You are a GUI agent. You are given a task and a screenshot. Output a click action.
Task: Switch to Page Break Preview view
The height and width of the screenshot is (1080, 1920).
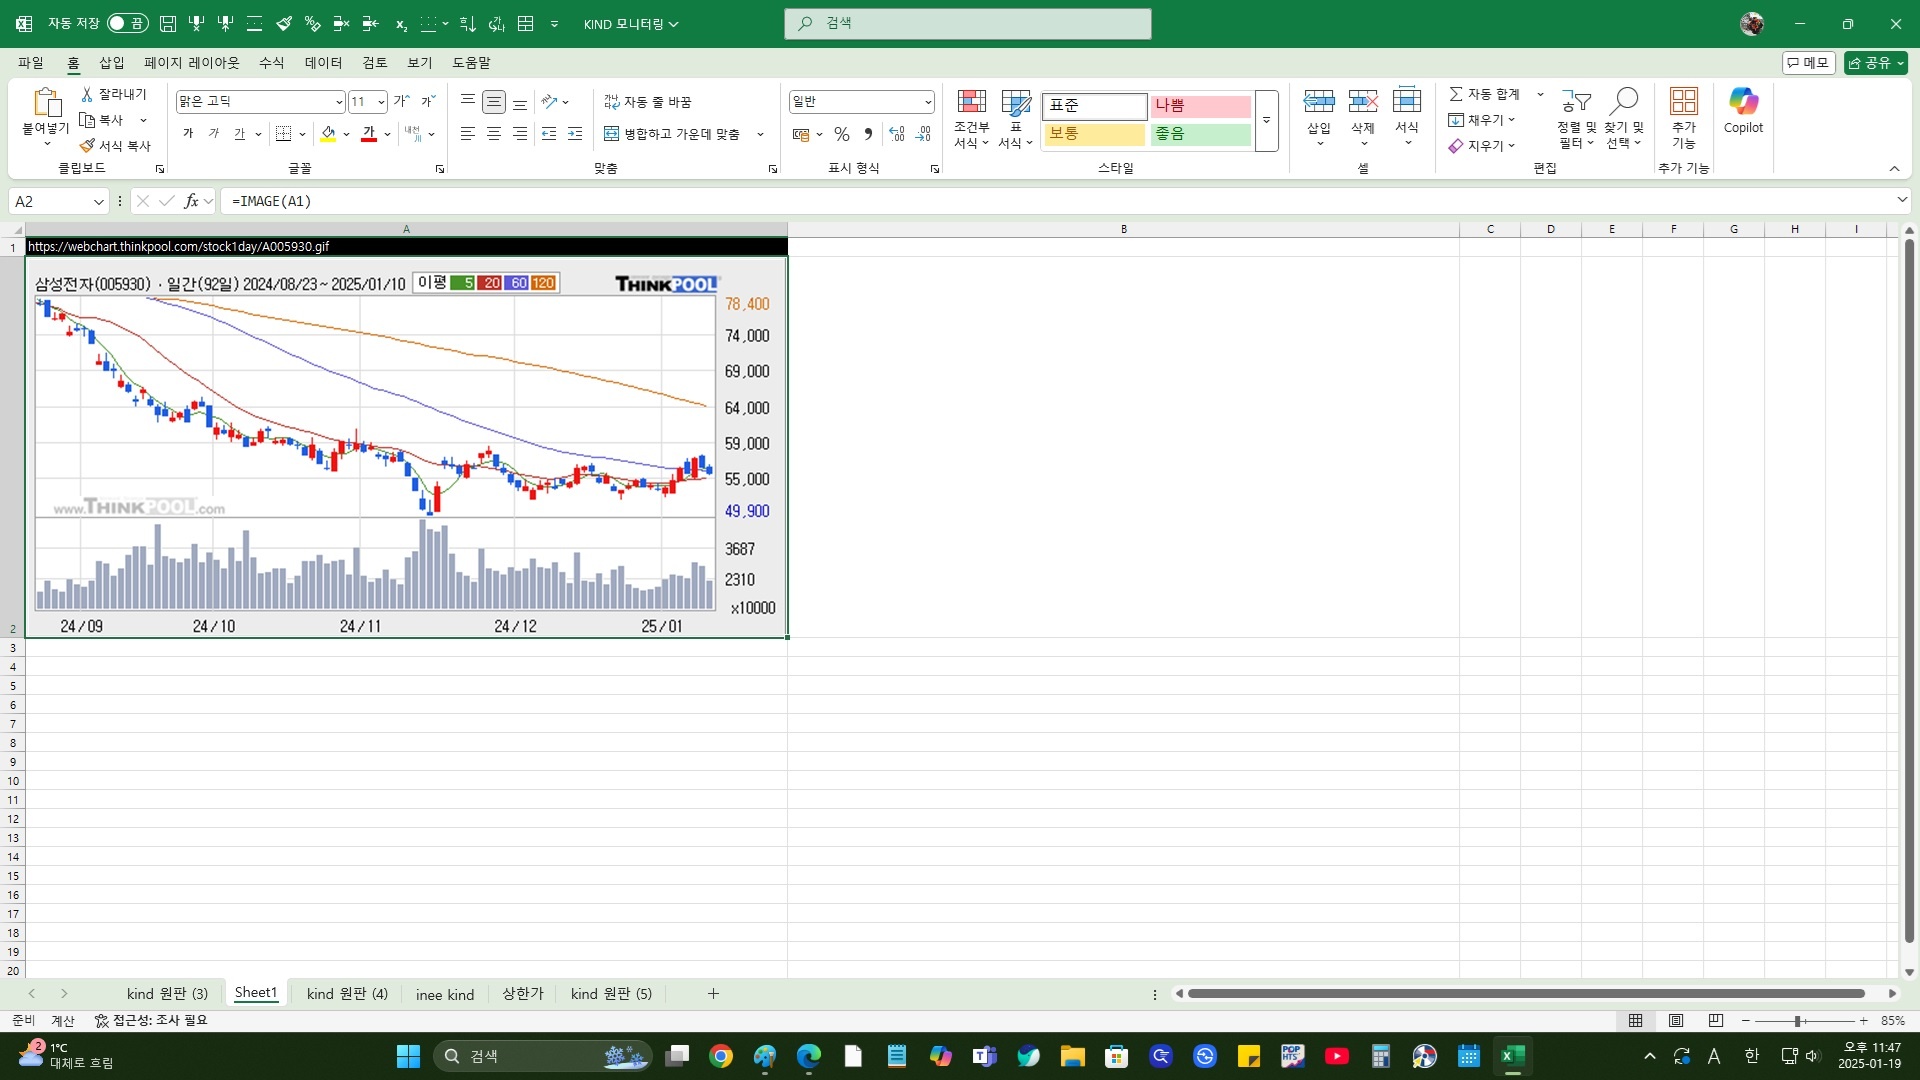coord(1716,1021)
